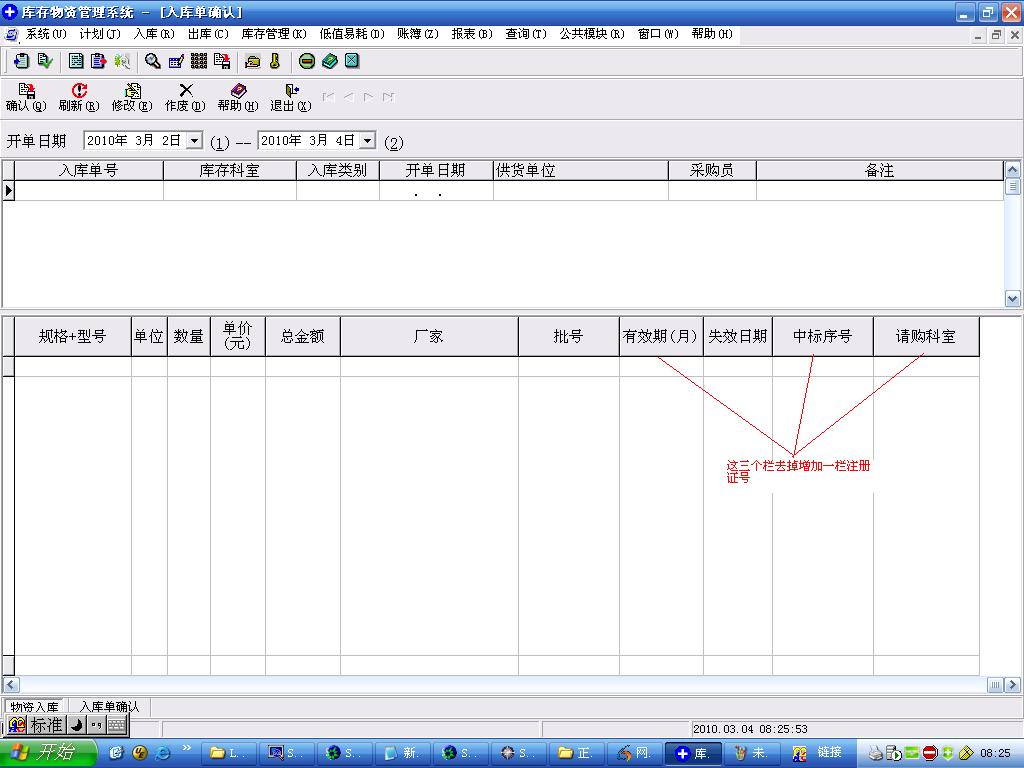1024x768 pixels.
Task: Open the 出库(C) menu
Action: (x=208, y=34)
